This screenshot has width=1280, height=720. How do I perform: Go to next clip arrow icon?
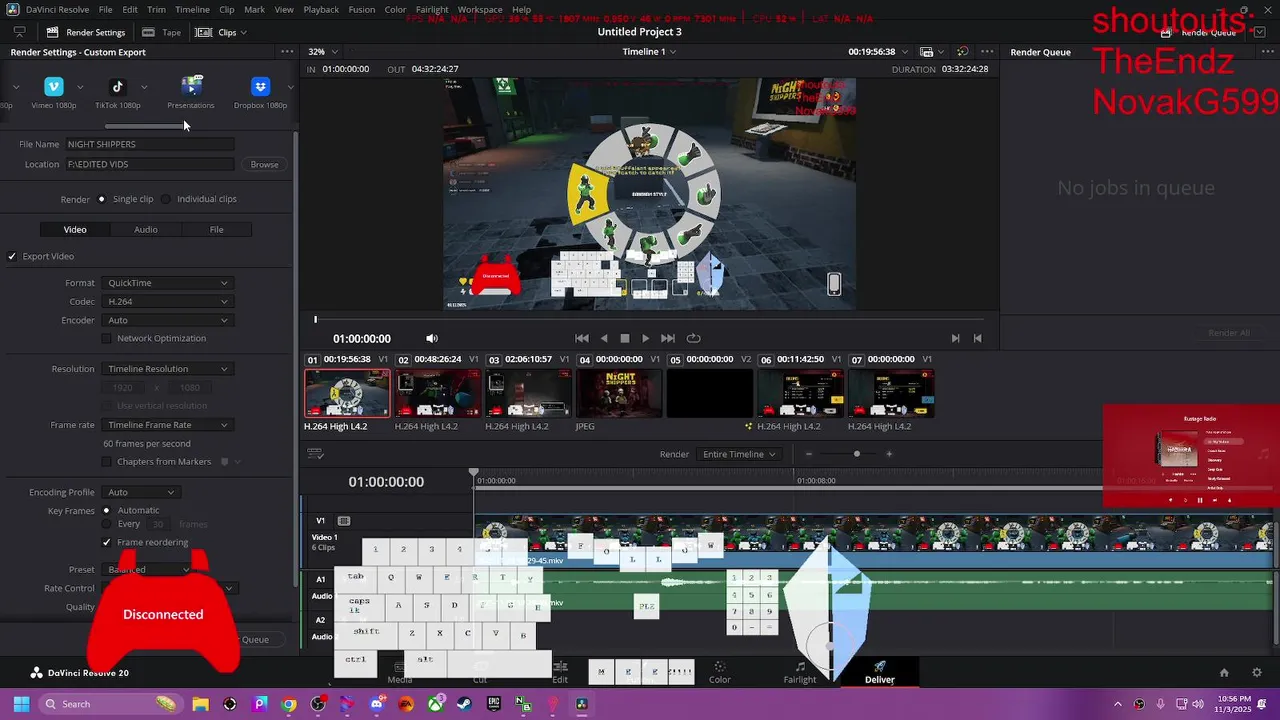coord(955,338)
